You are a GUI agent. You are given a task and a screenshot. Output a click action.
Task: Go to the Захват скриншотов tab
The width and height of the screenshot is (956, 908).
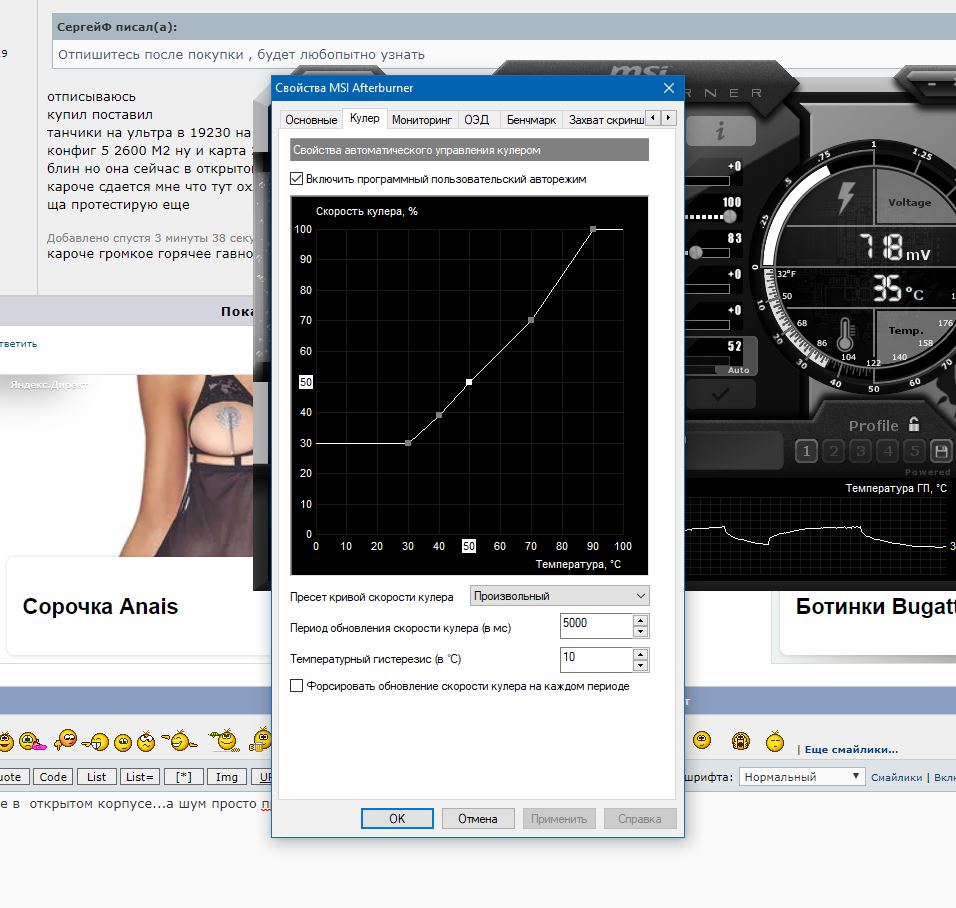click(605, 120)
